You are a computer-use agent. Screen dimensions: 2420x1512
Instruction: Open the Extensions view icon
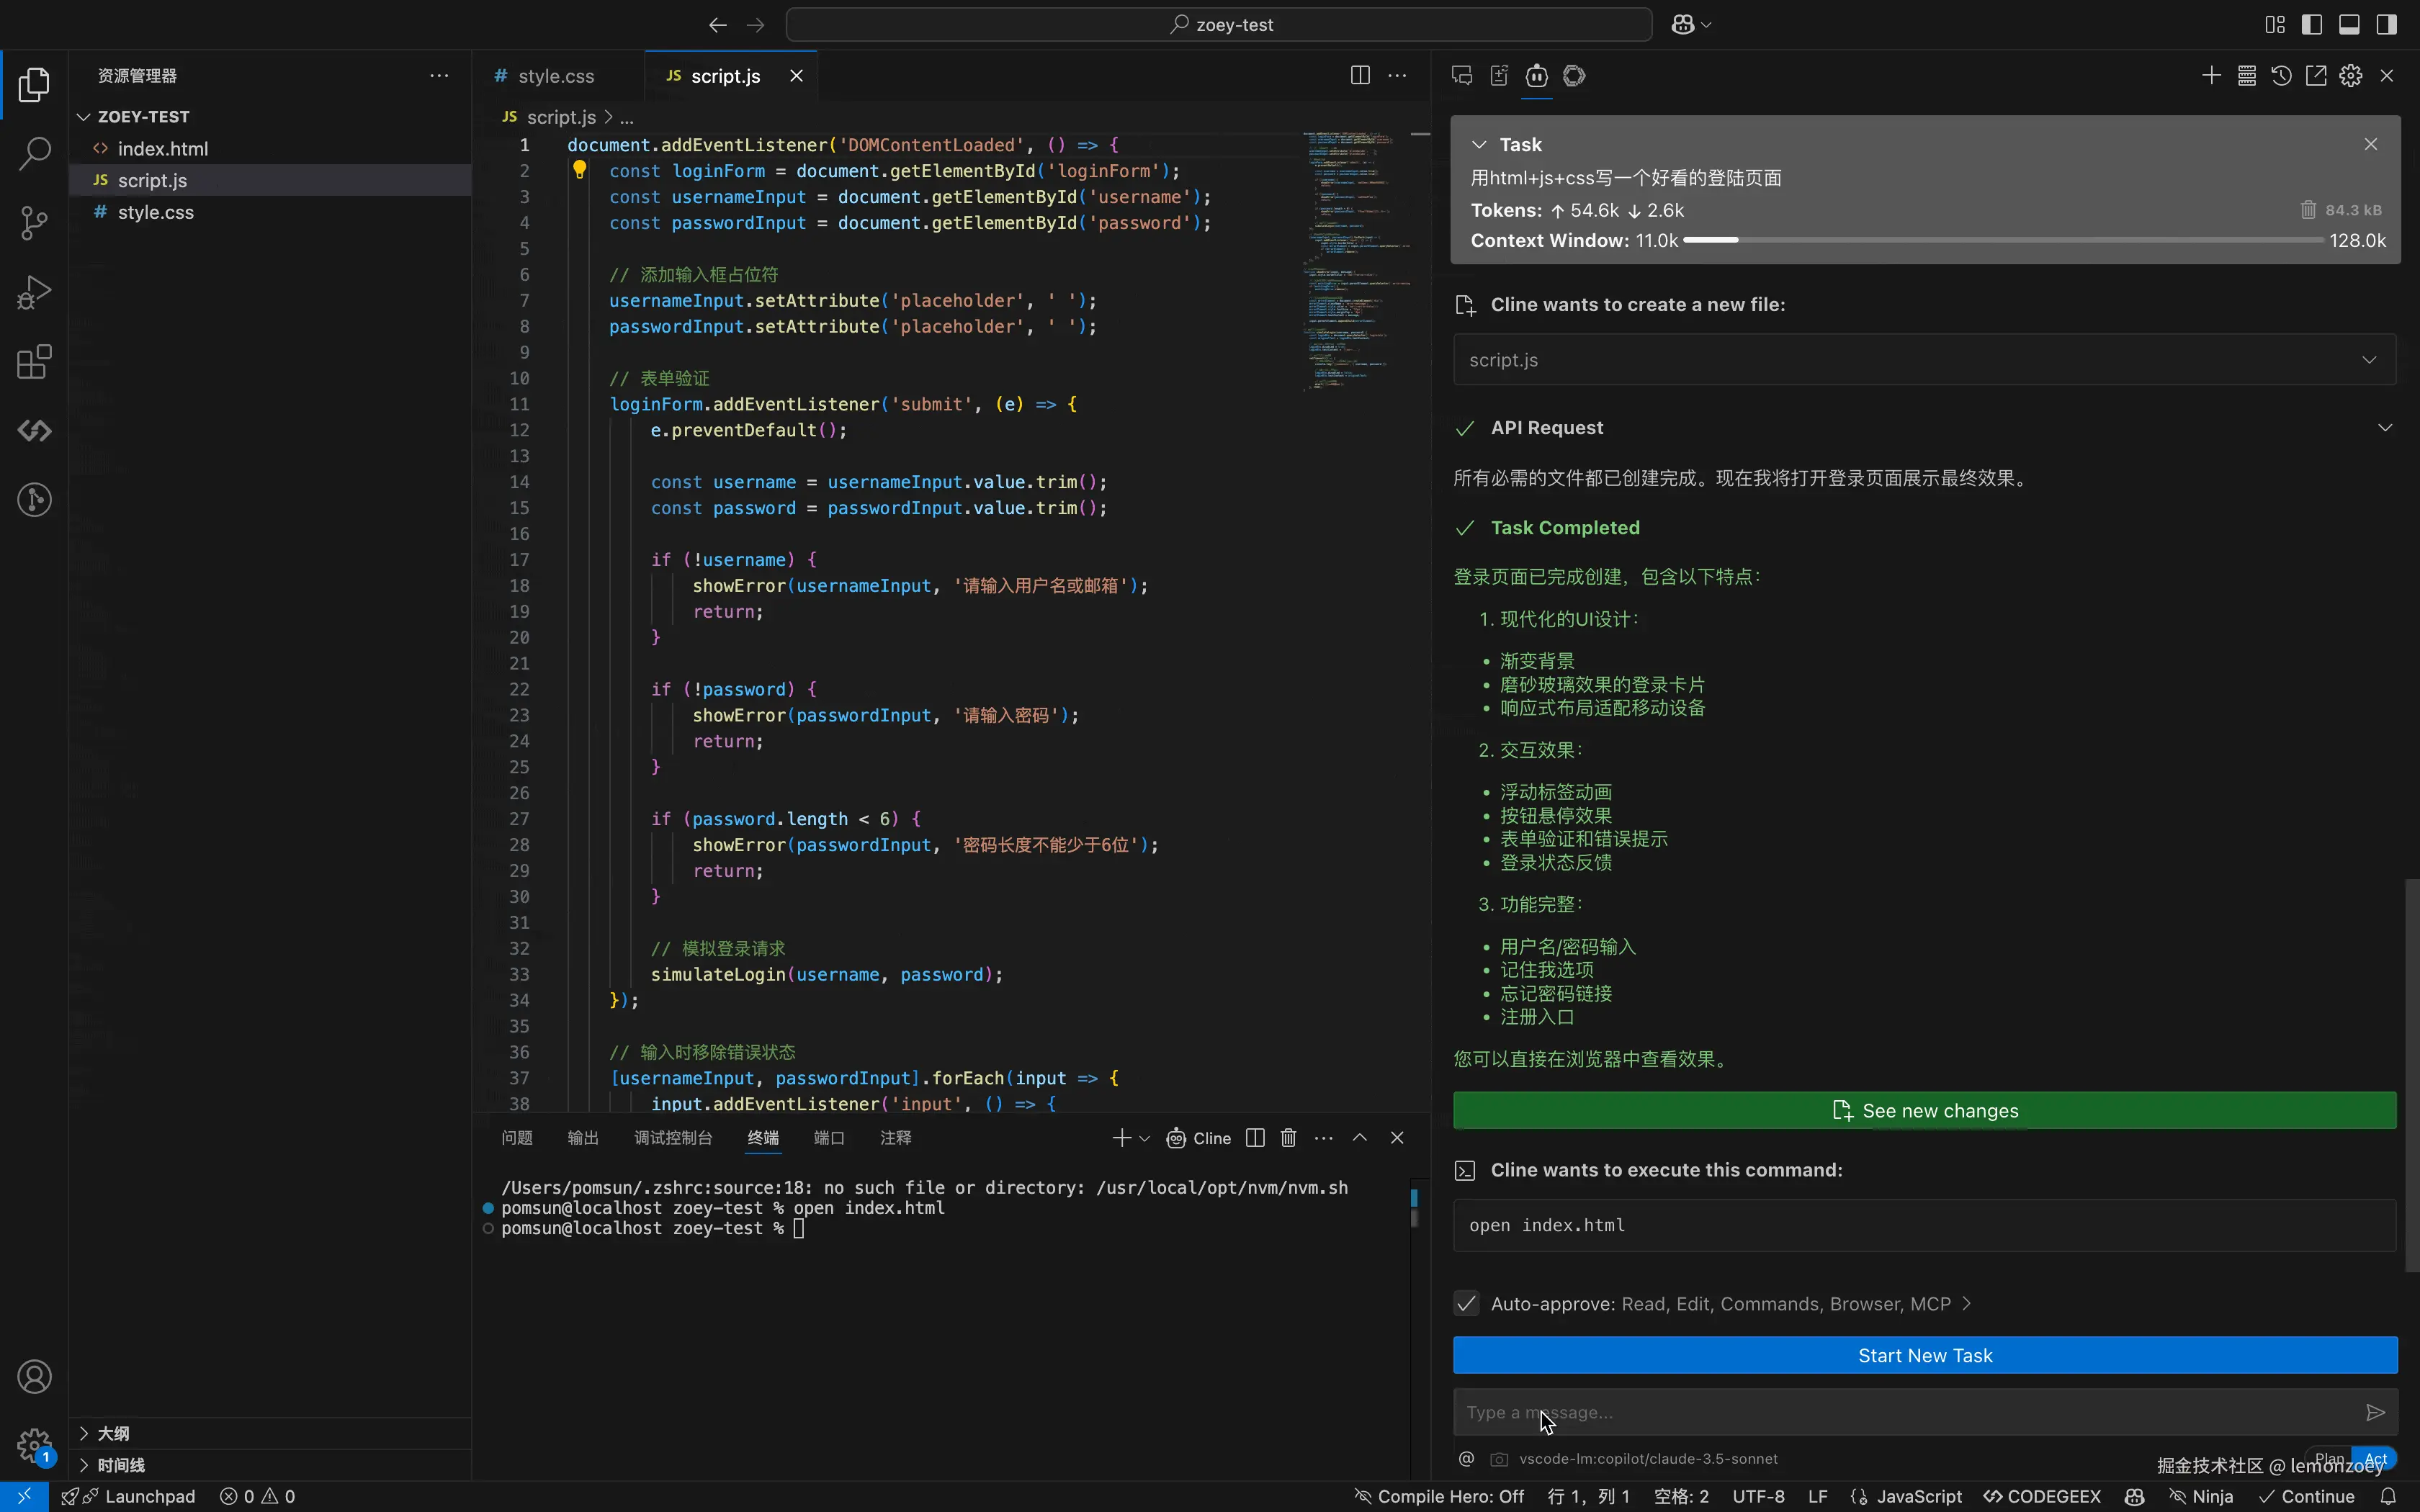click(x=34, y=362)
